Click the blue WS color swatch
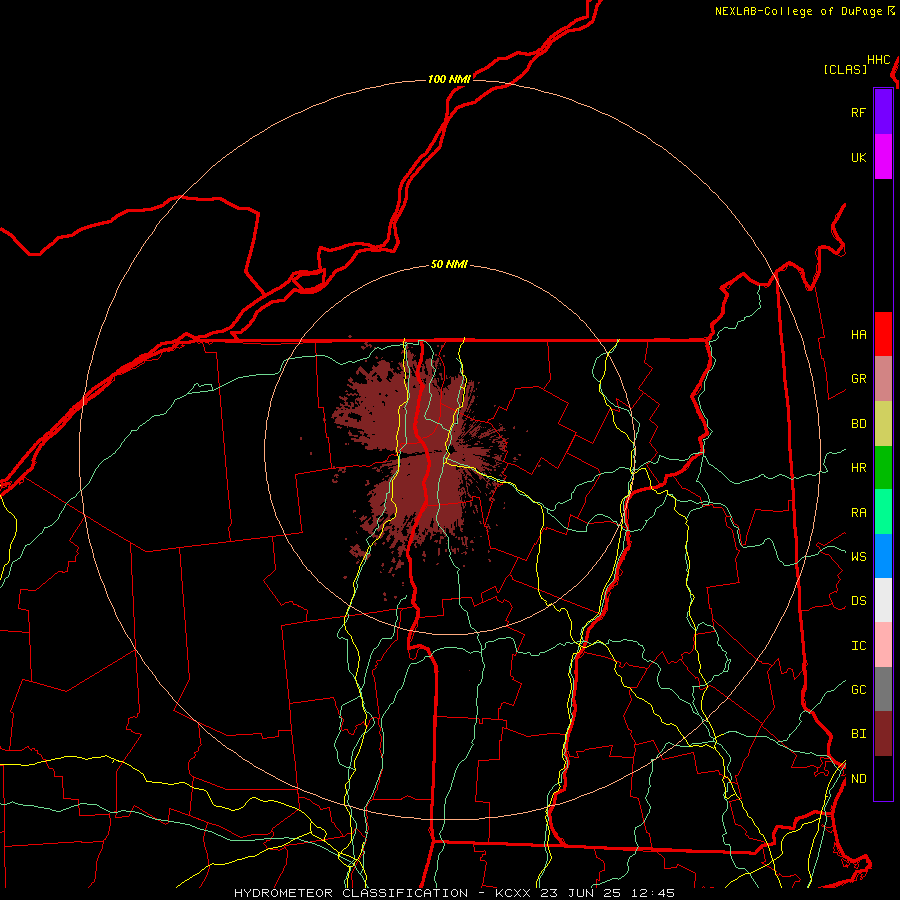 click(883, 556)
